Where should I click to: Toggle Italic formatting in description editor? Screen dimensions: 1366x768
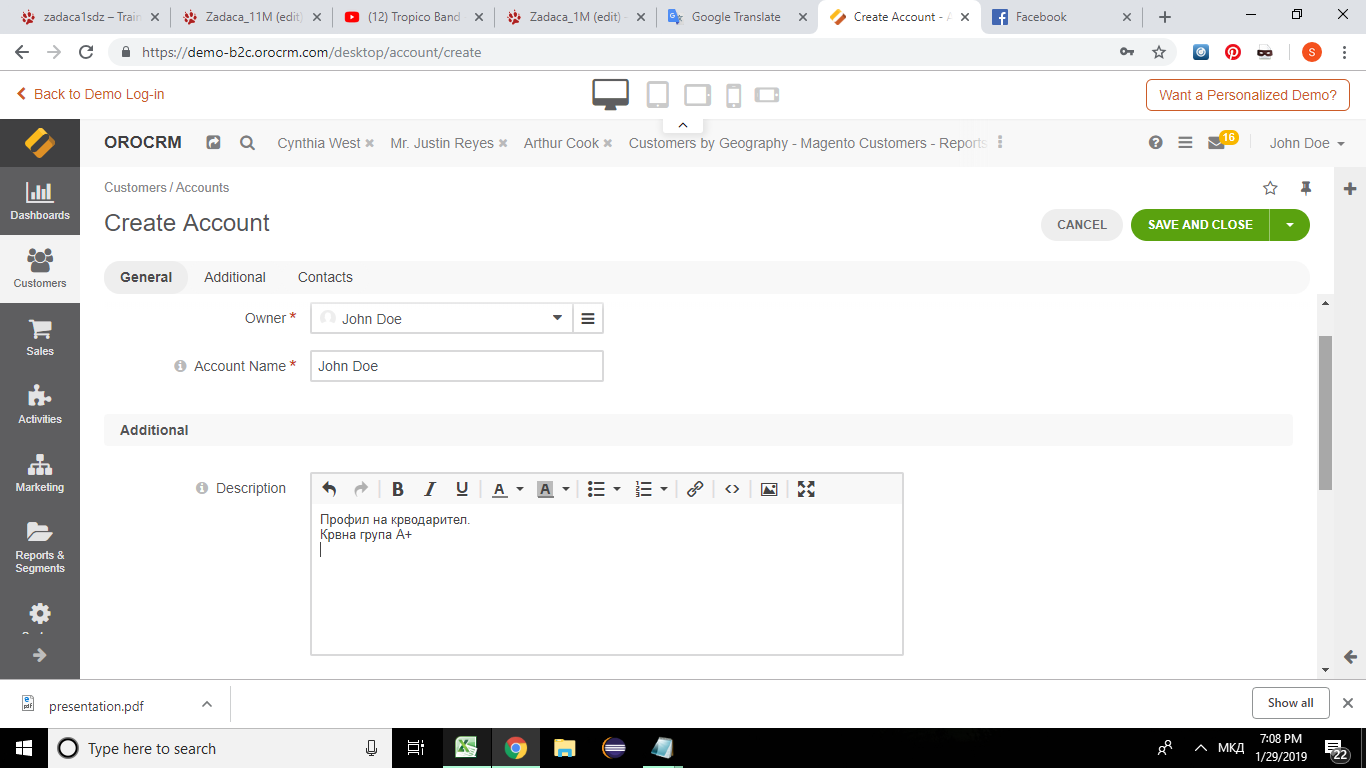tap(430, 489)
